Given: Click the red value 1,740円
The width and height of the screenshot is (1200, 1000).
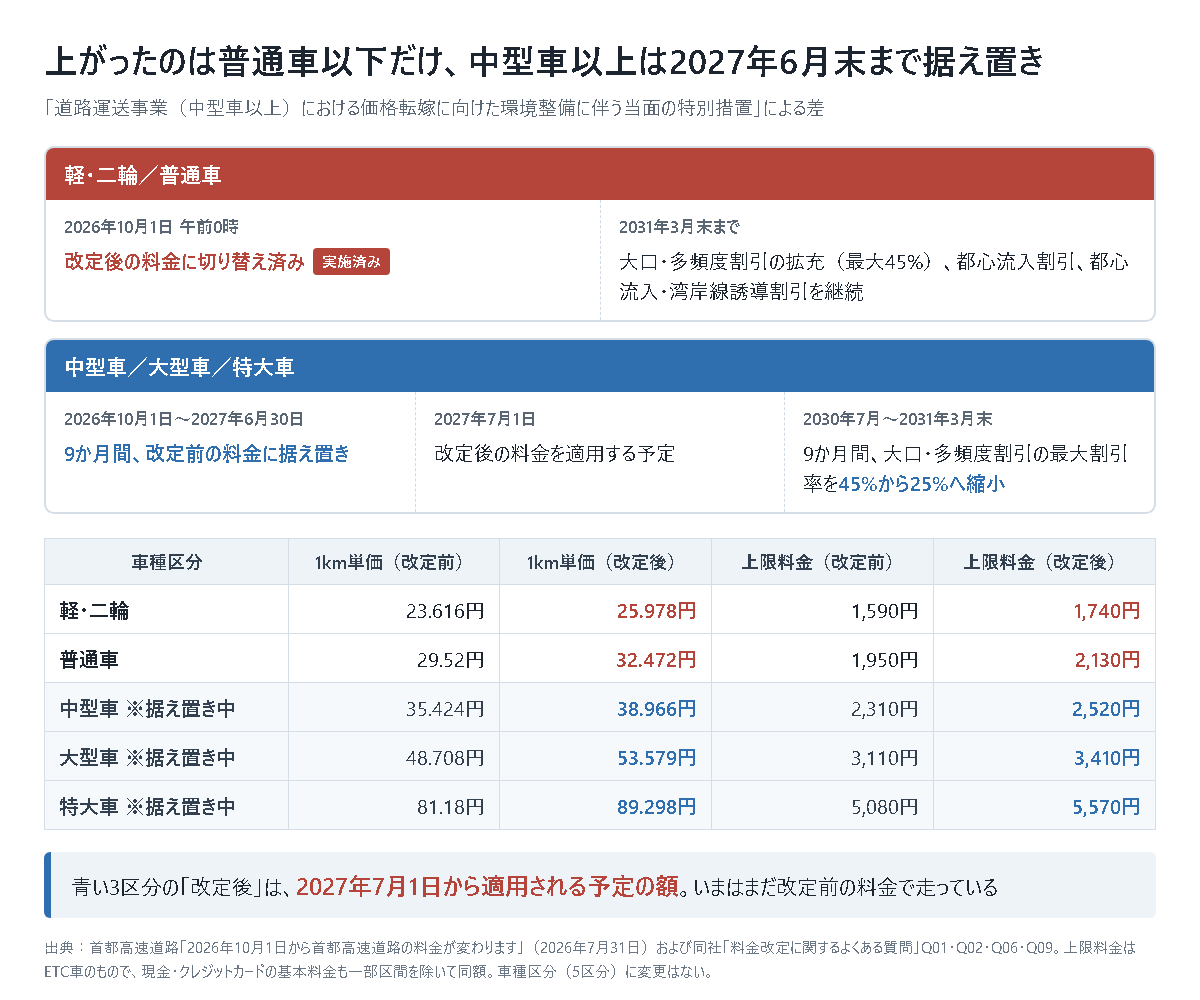Looking at the screenshot, I should [x=1106, y=610].
